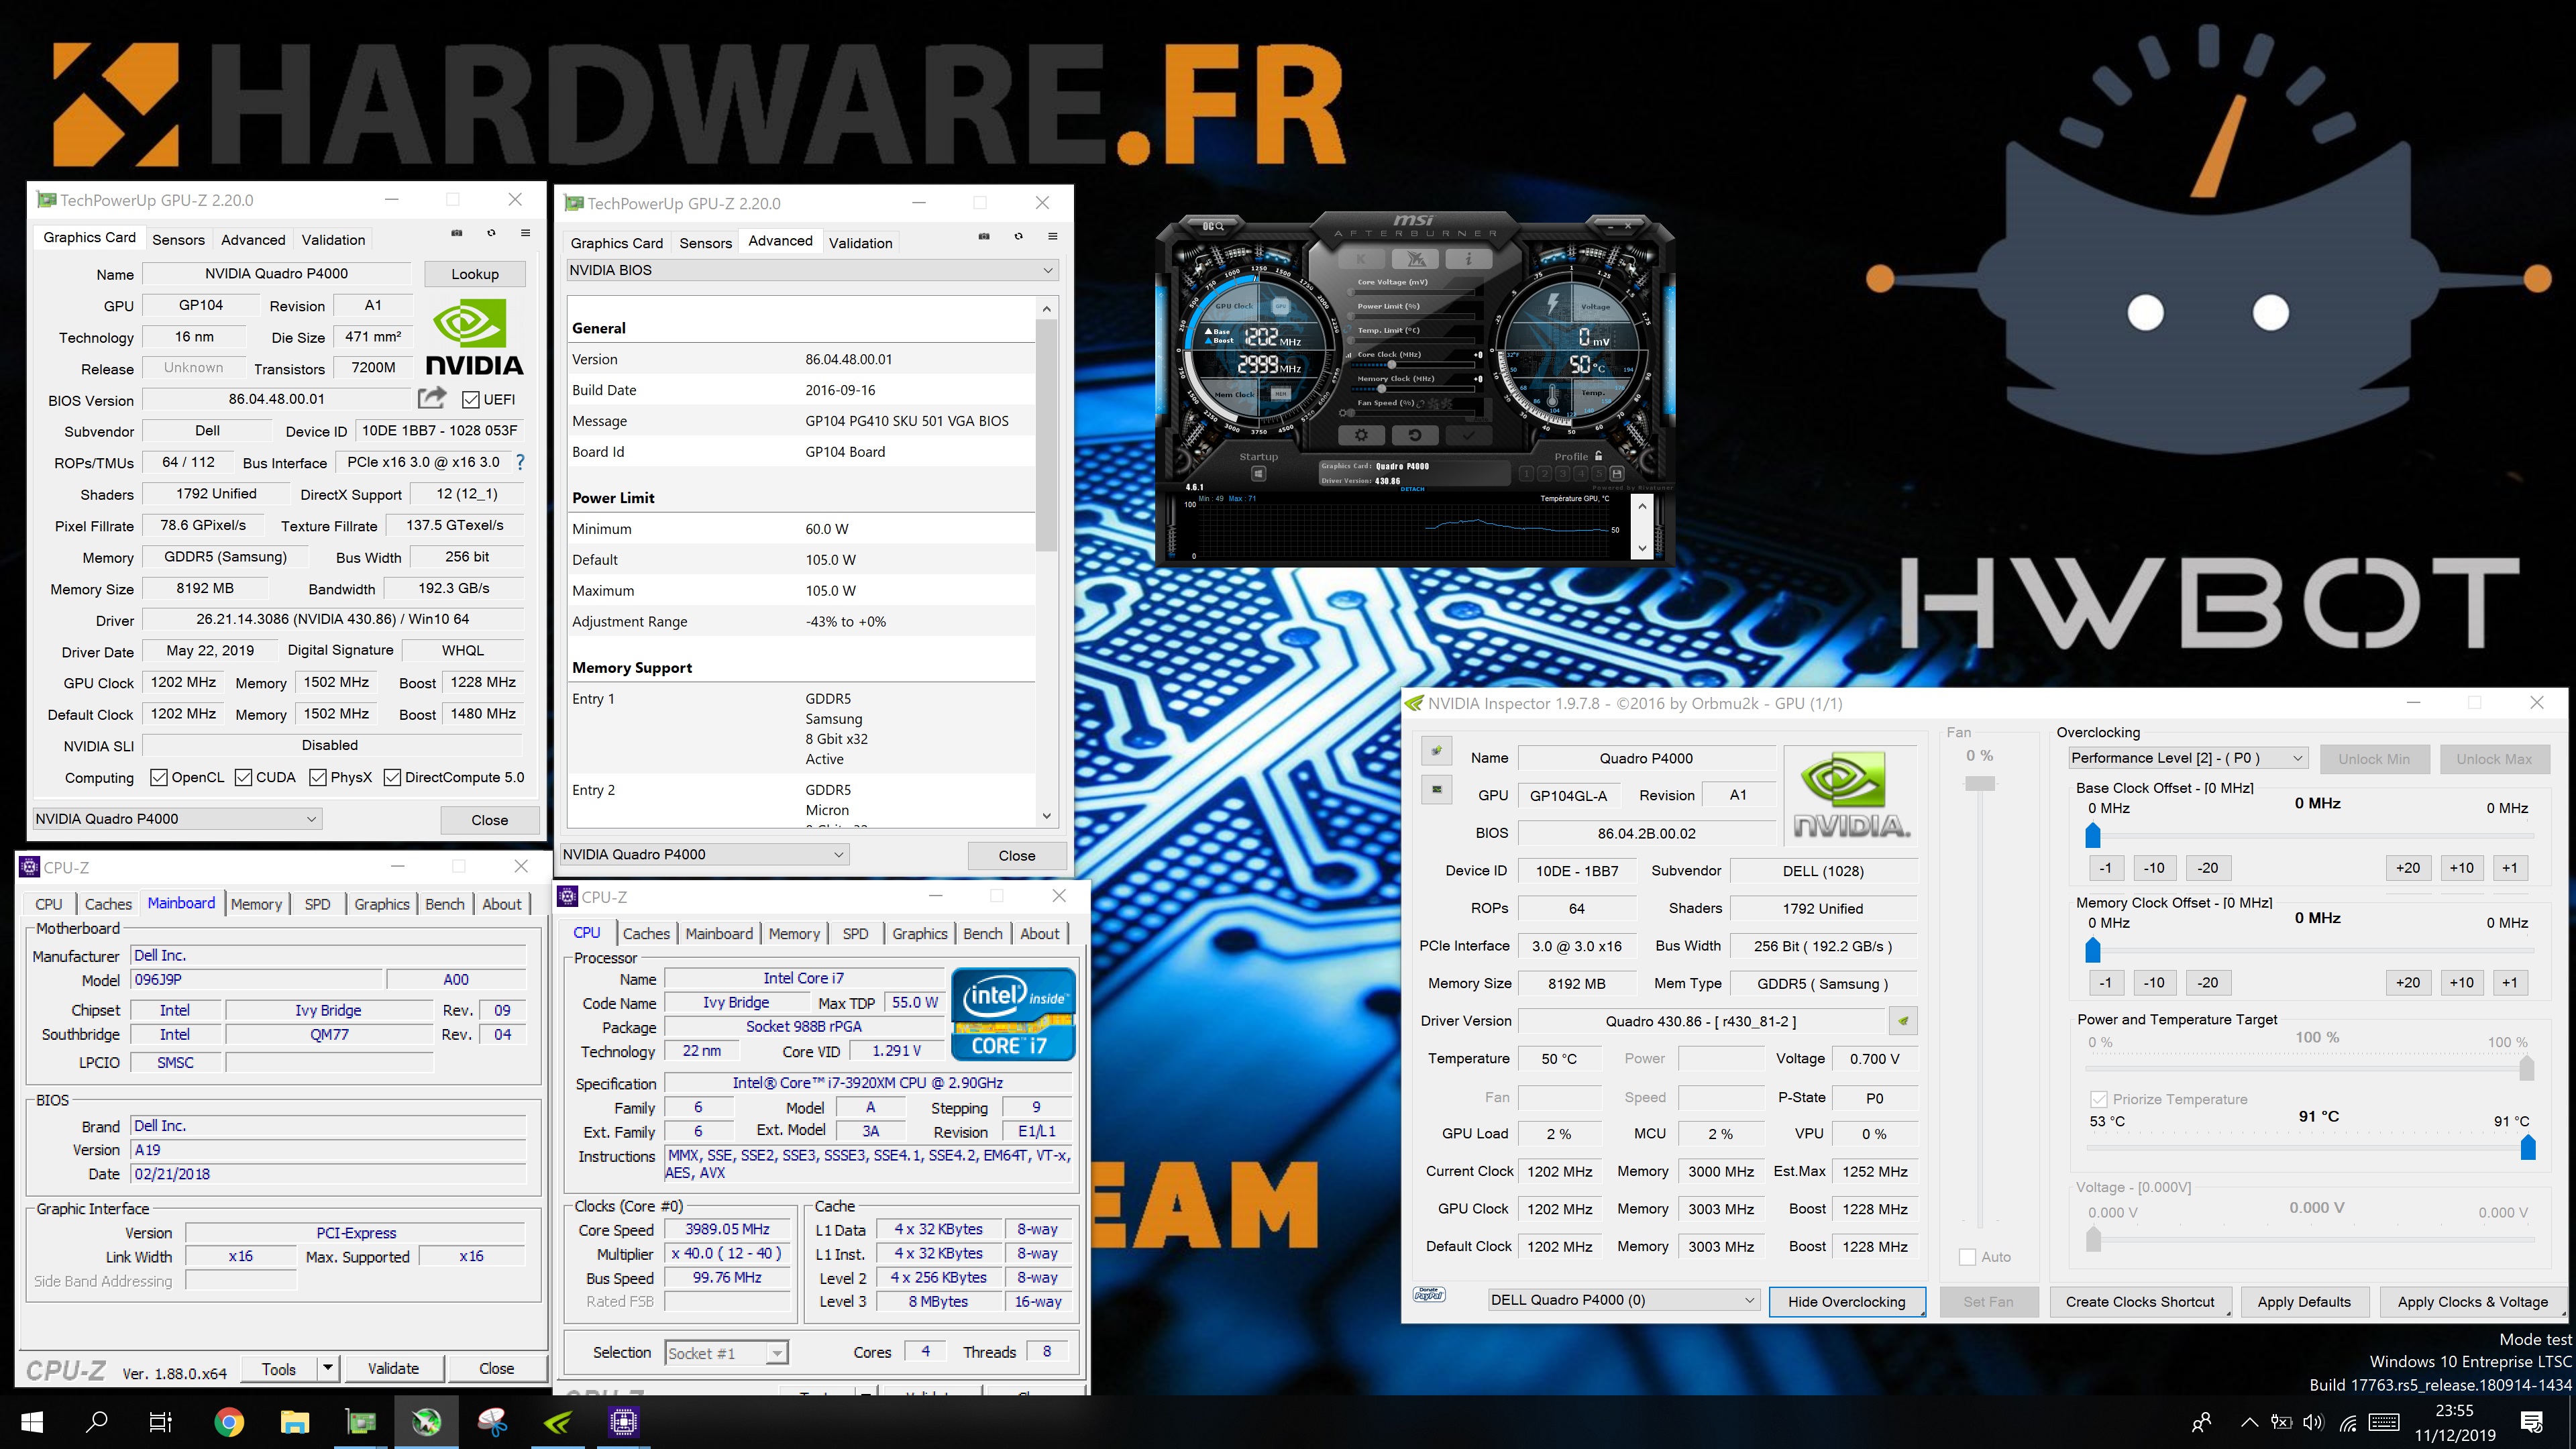Toggle Priorize Temperature checkbox in Inspector
Screen dimensions: 2576x1449
2098,1099
